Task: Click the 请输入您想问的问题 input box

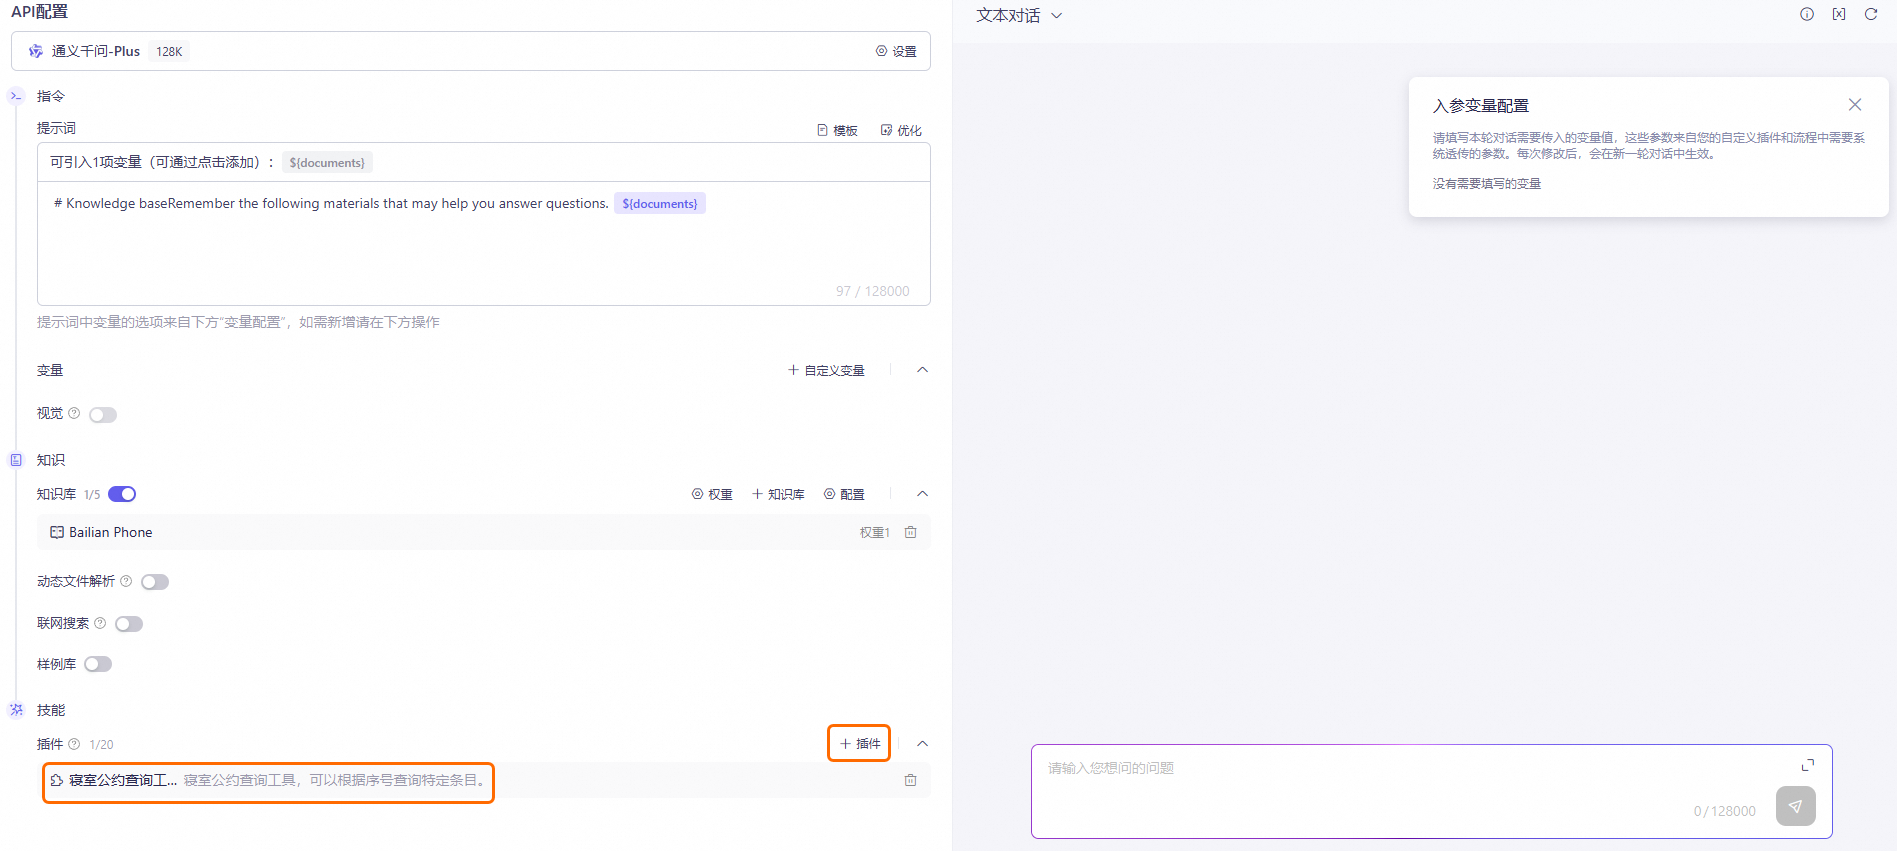Action: [1431, 791]
